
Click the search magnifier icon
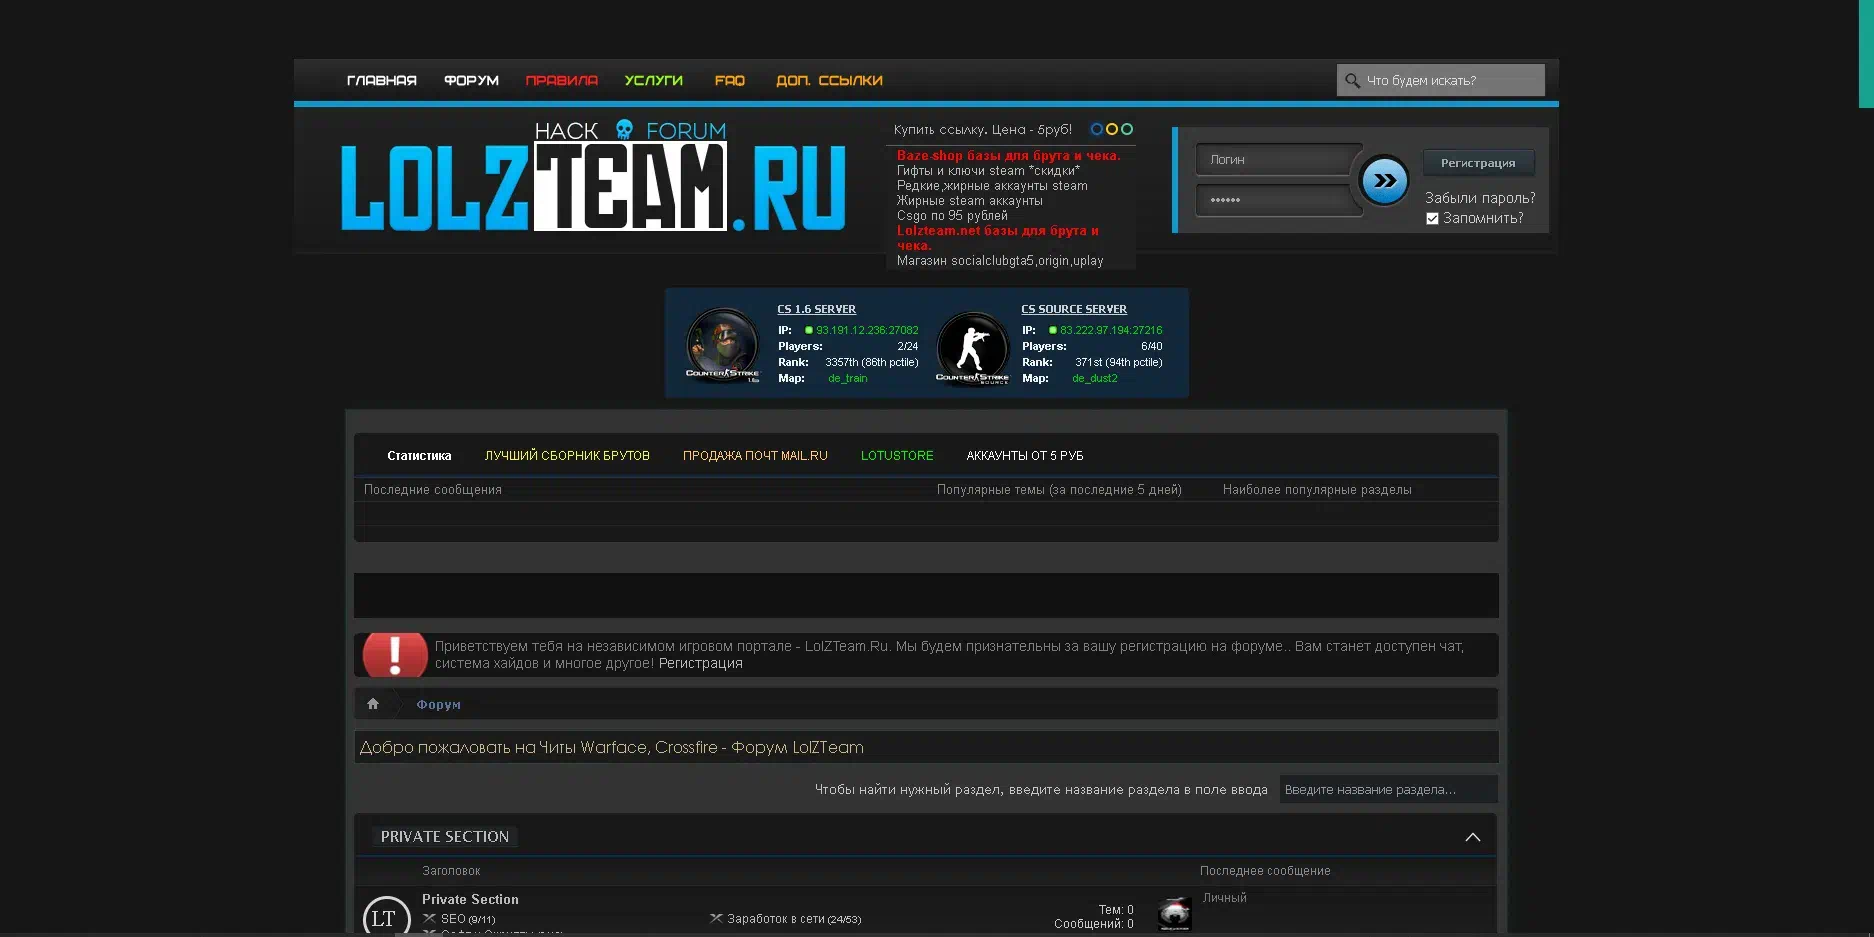pos(1352,80)
